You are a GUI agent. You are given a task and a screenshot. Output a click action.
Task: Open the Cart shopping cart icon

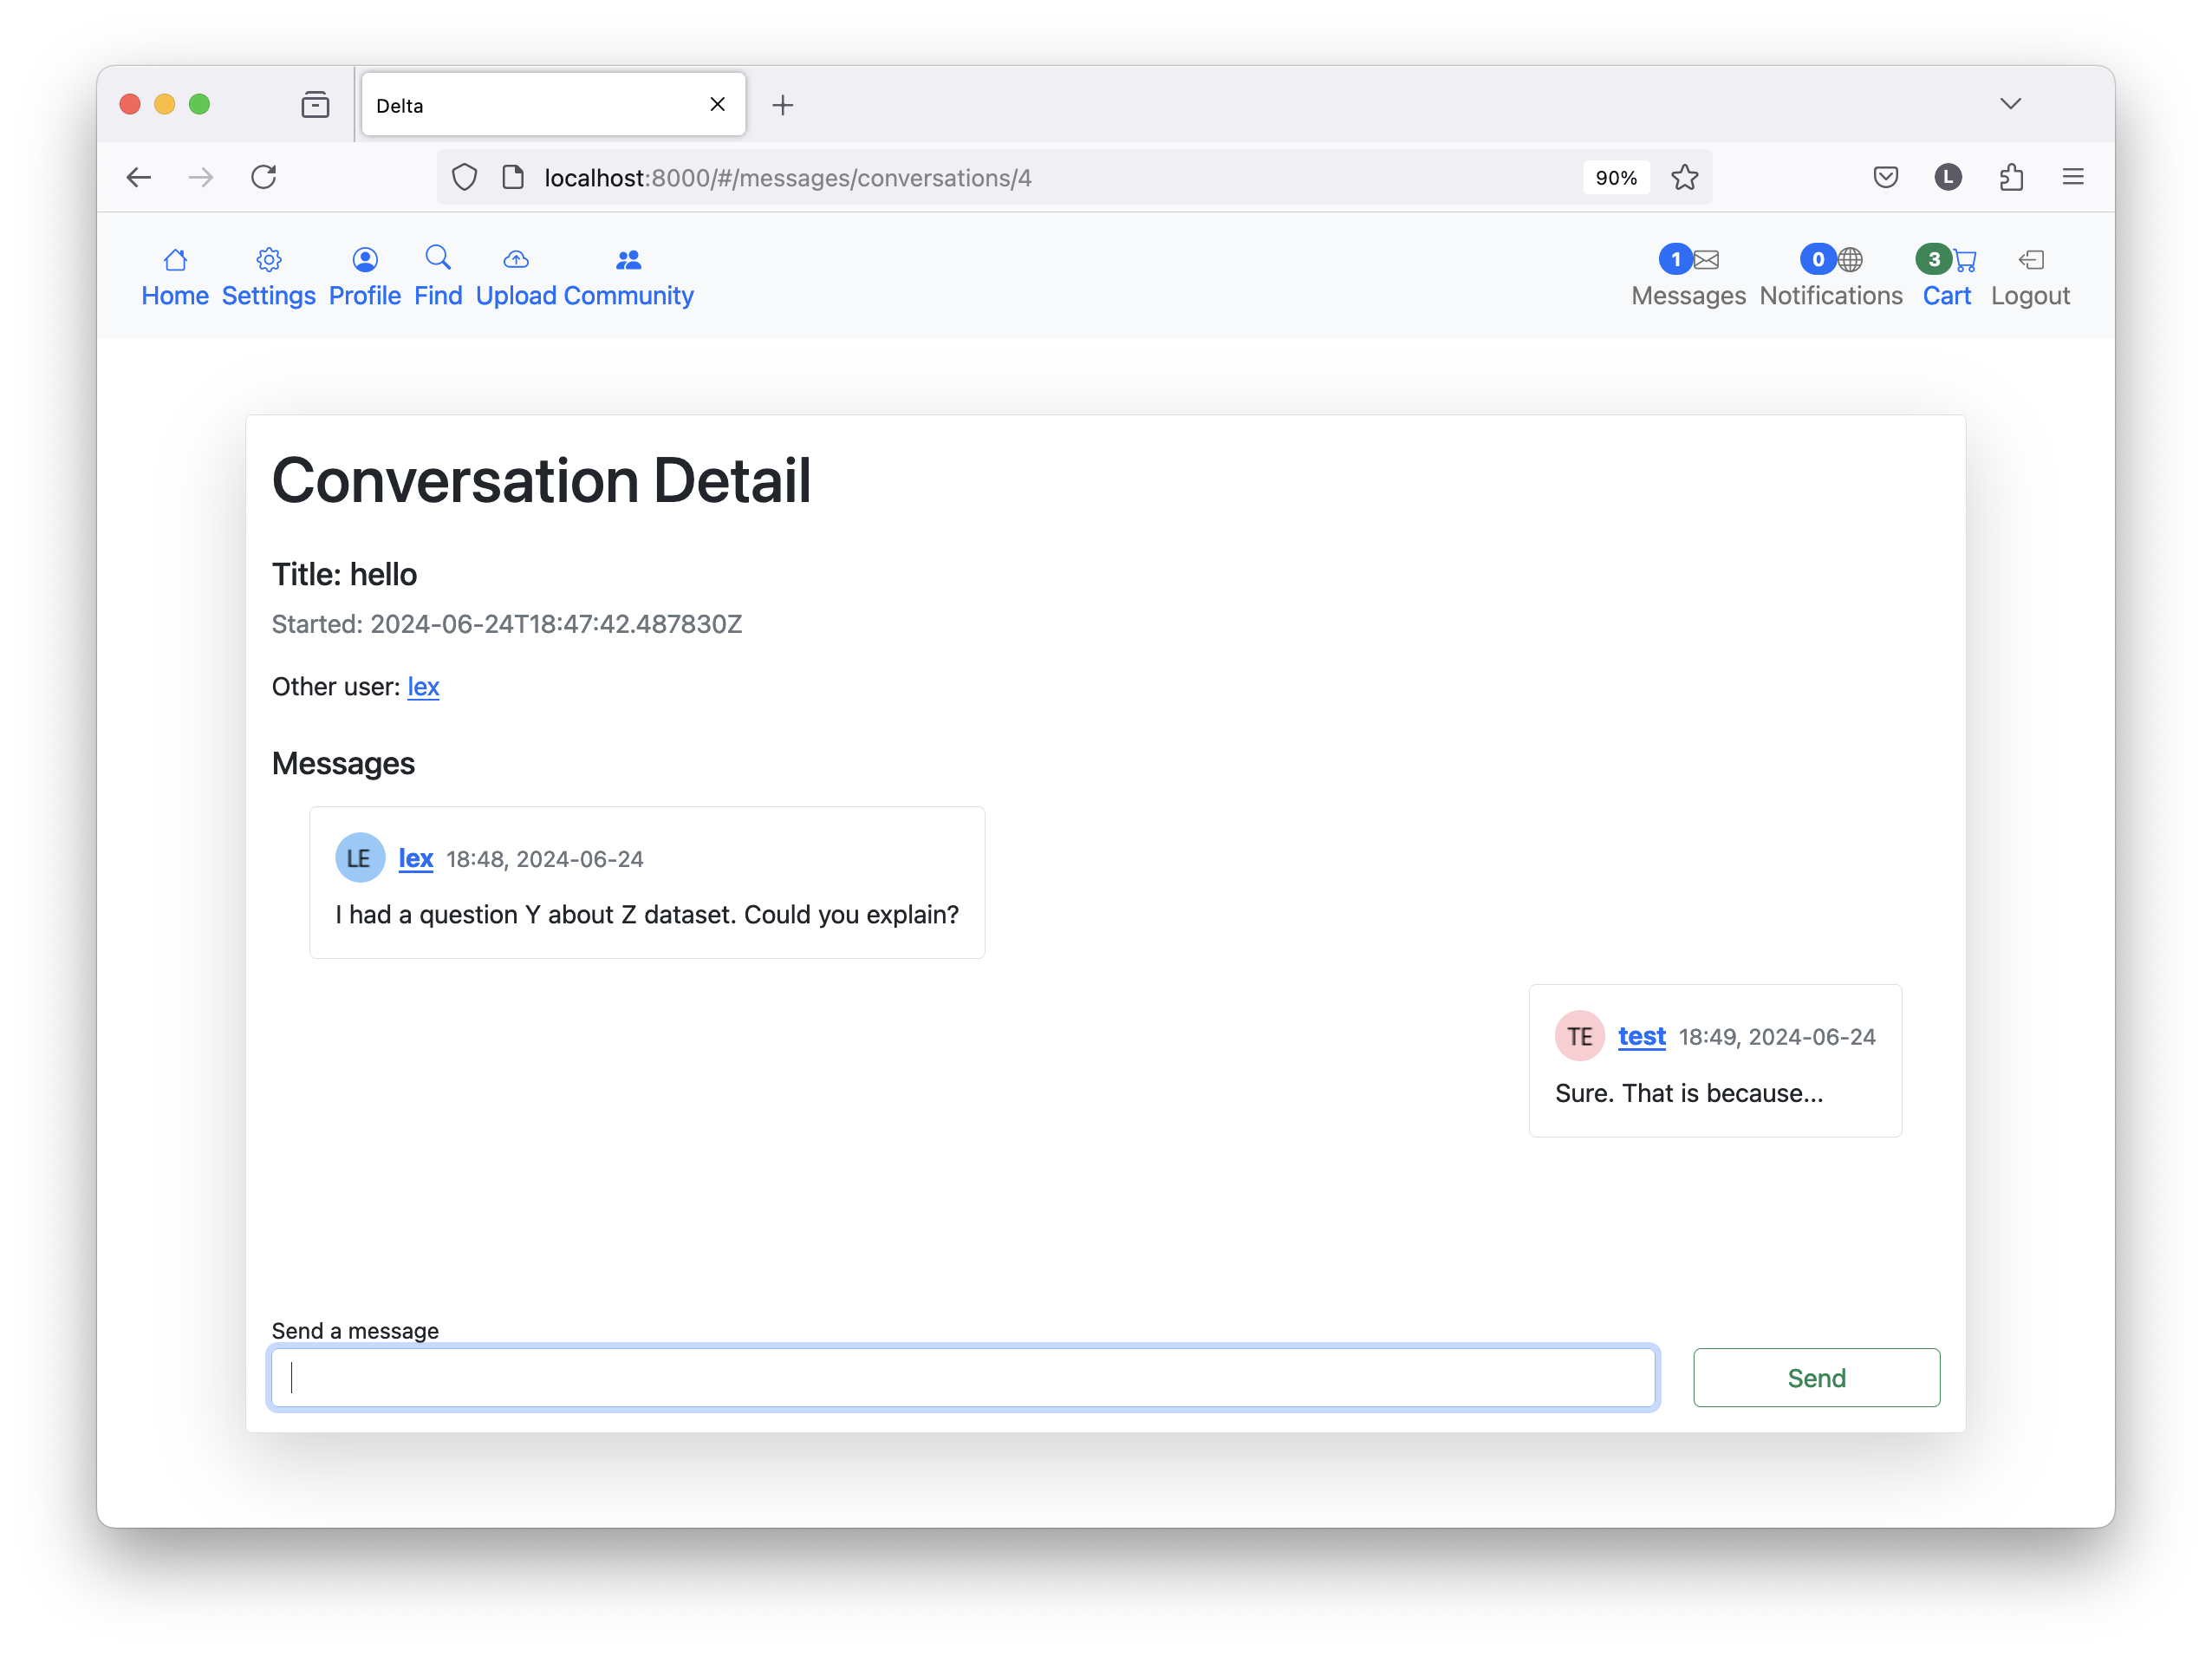[x=1964, y=260]
